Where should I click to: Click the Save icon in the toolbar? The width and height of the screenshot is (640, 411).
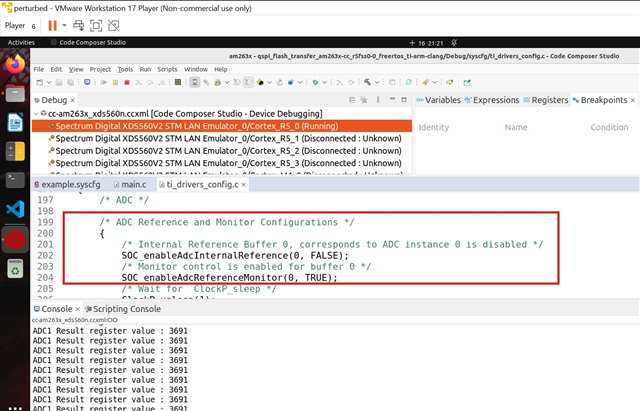[59, 82]
